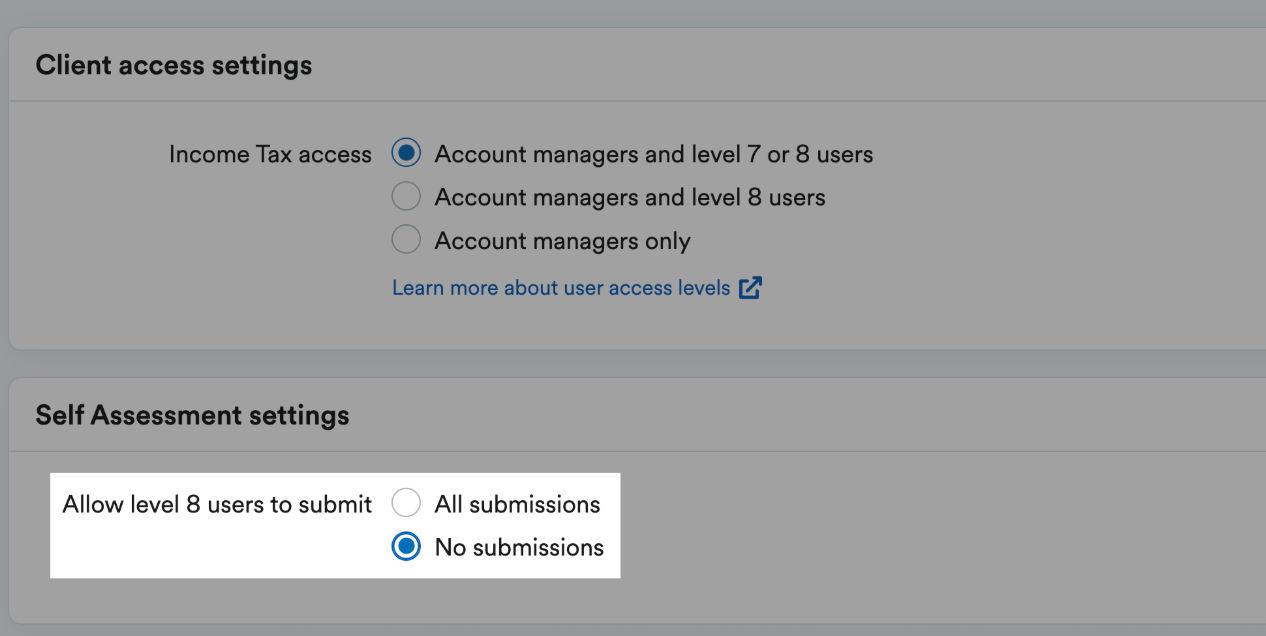Click the Income Tax access label
Viewport: 1266px width, 636px height.
point(270,155)
